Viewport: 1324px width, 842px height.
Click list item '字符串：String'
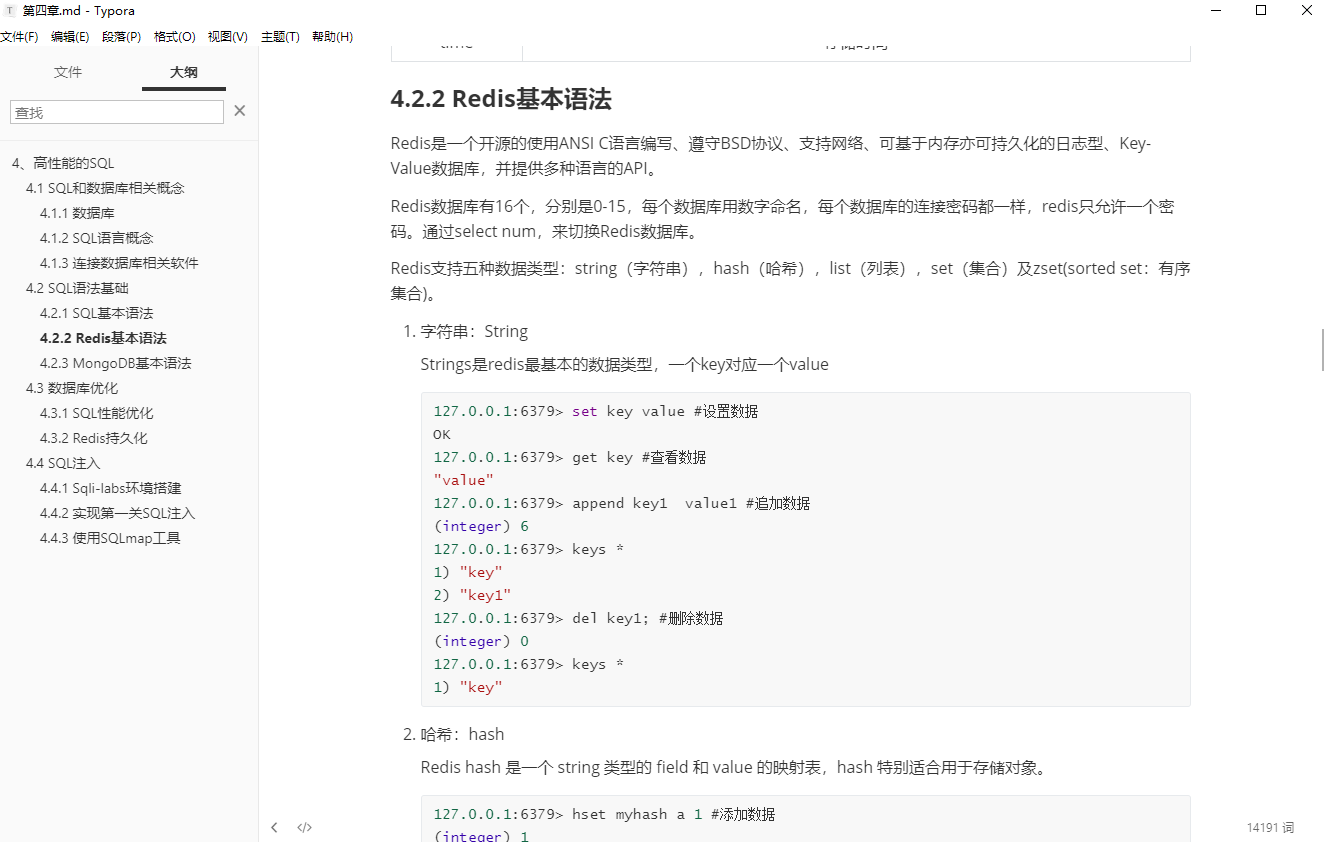(x=474, y=331)
